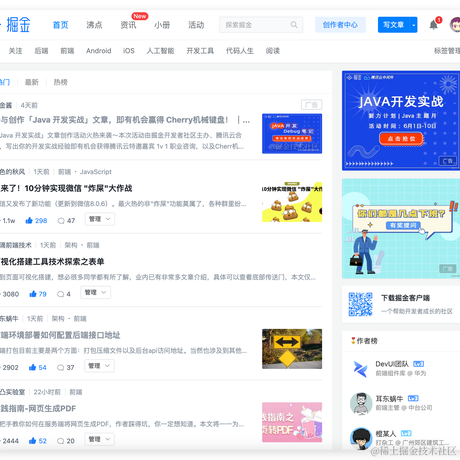
Task: Select the 关注 category tab
Action: point(15,51)
